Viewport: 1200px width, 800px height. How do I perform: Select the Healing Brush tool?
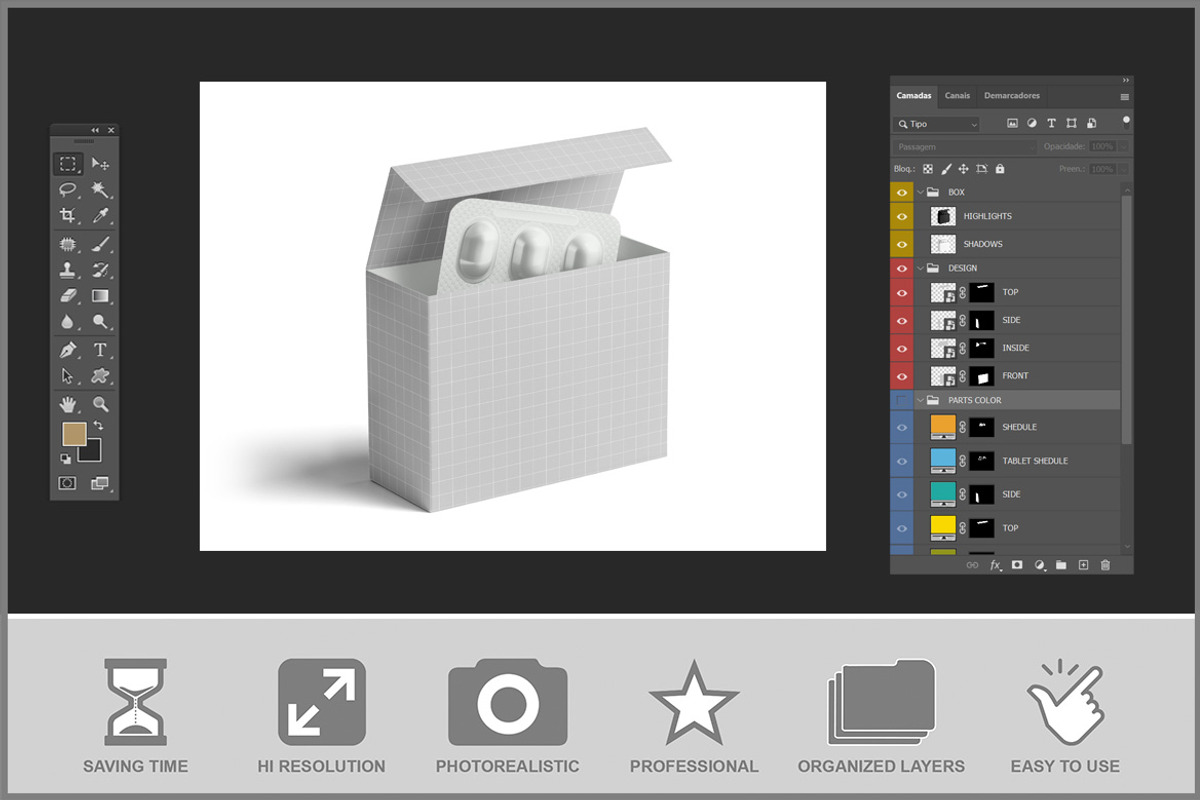pyautogui.click(x=68, y=244)
